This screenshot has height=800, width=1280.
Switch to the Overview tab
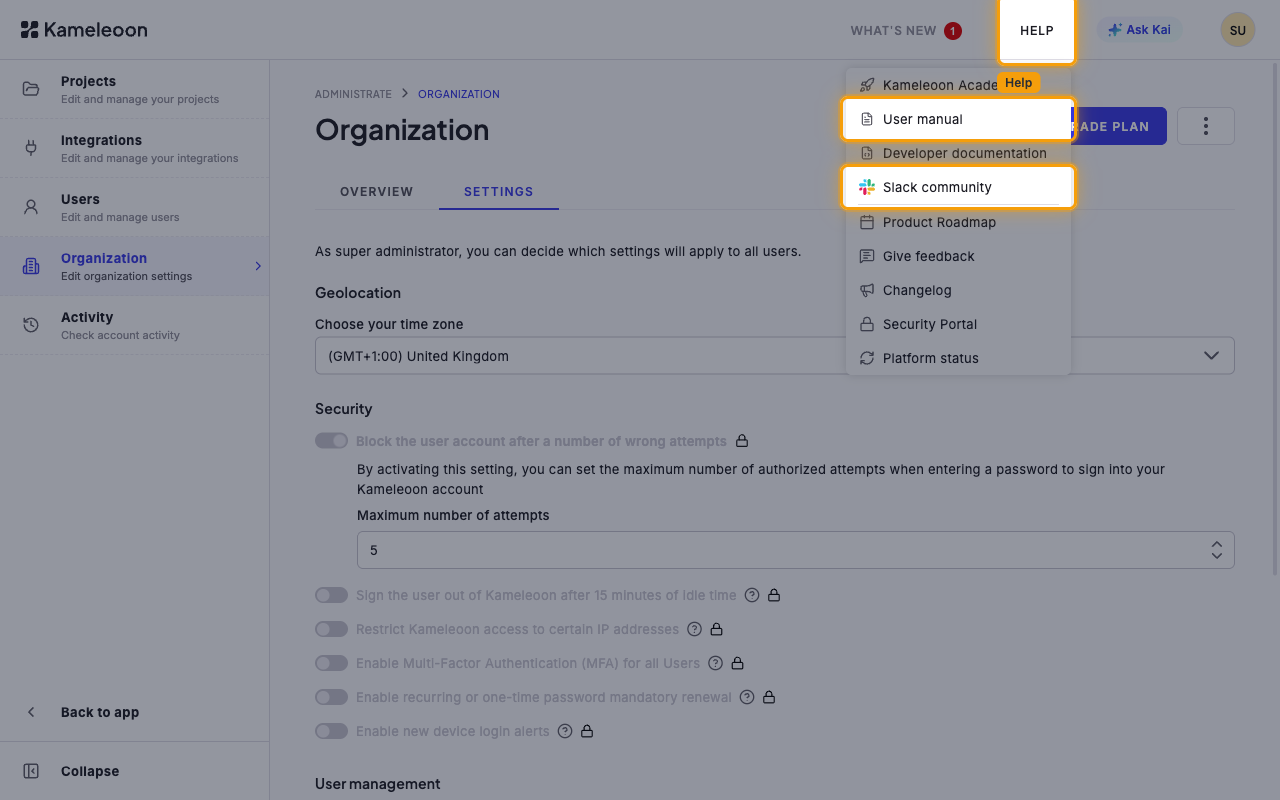(x=376, y=191)
